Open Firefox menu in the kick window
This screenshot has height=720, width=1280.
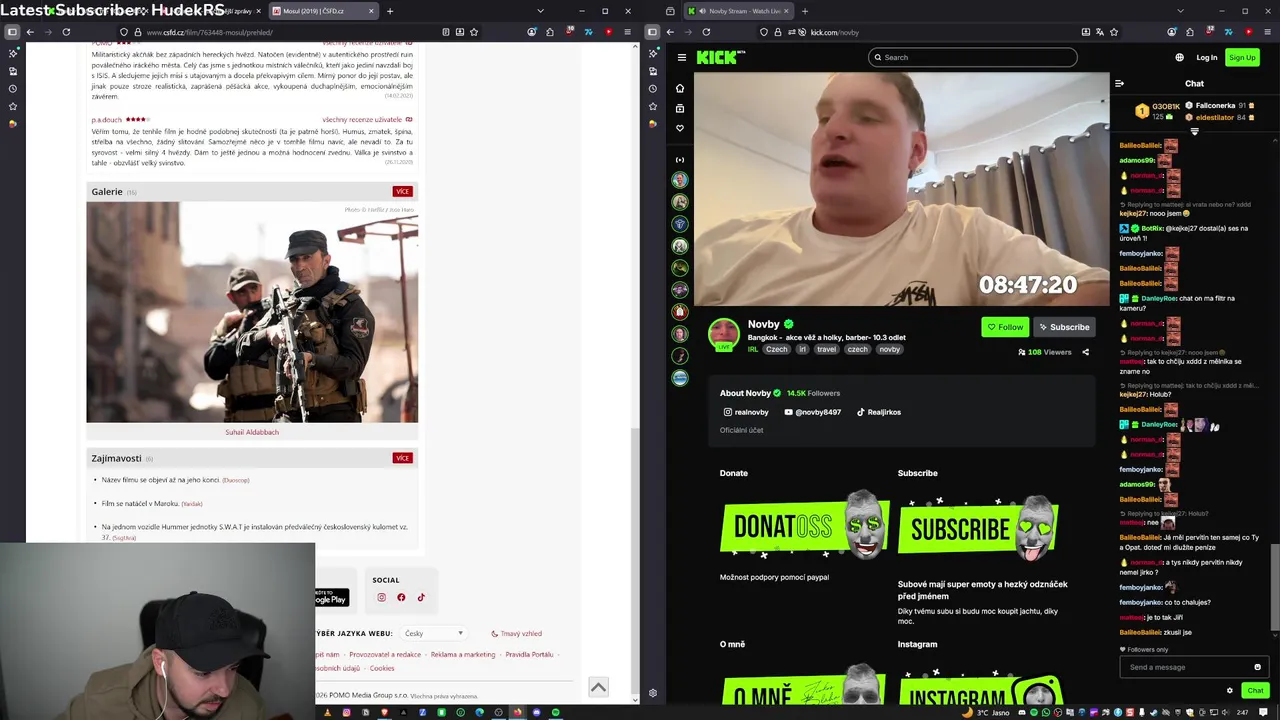1268,32
